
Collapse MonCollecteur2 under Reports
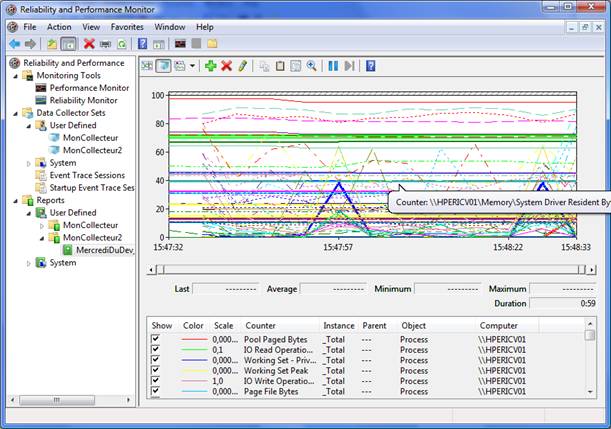tap(42, 238)
